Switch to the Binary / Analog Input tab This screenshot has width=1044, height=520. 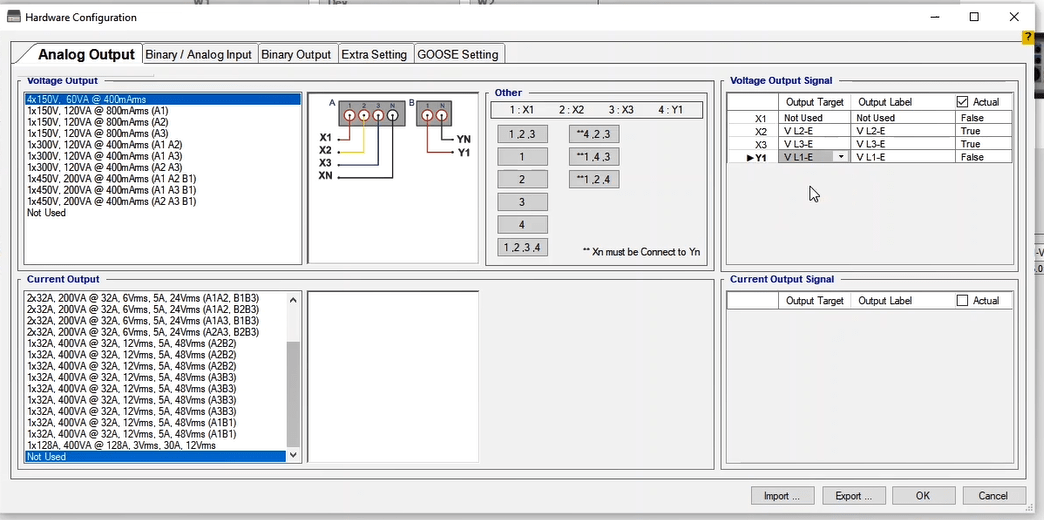pos(198,54)
